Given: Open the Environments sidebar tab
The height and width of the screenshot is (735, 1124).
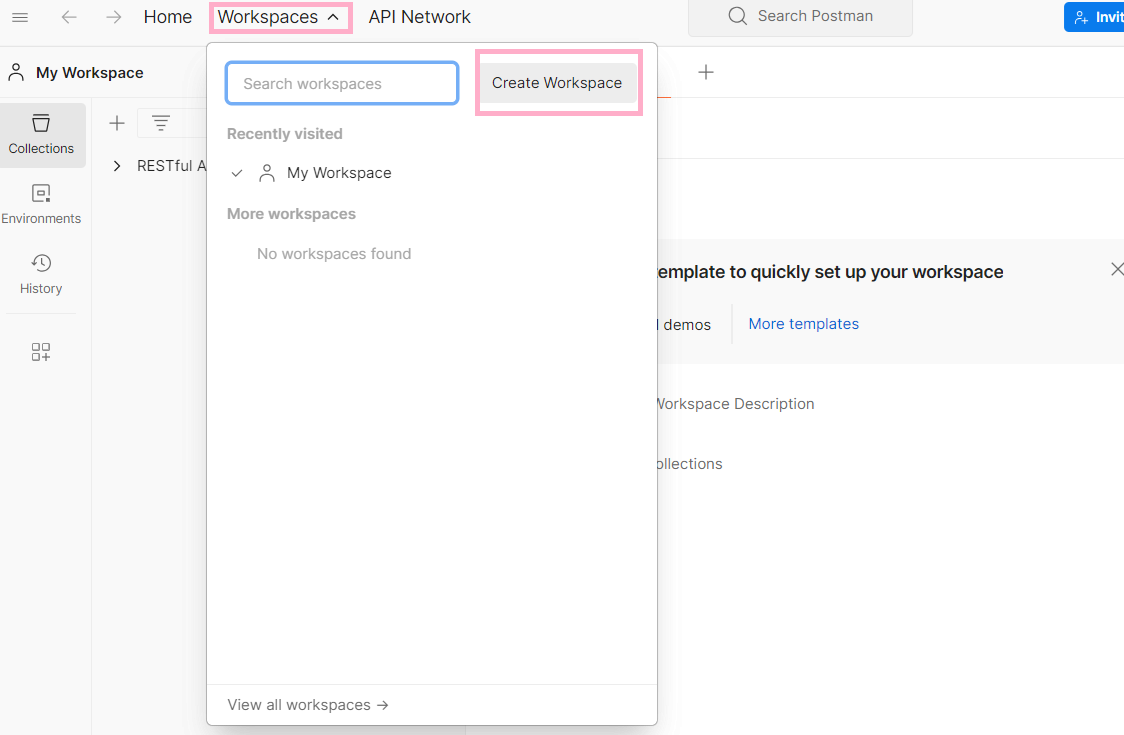Looking at the screenshot, I should click(x=42, y=204).
